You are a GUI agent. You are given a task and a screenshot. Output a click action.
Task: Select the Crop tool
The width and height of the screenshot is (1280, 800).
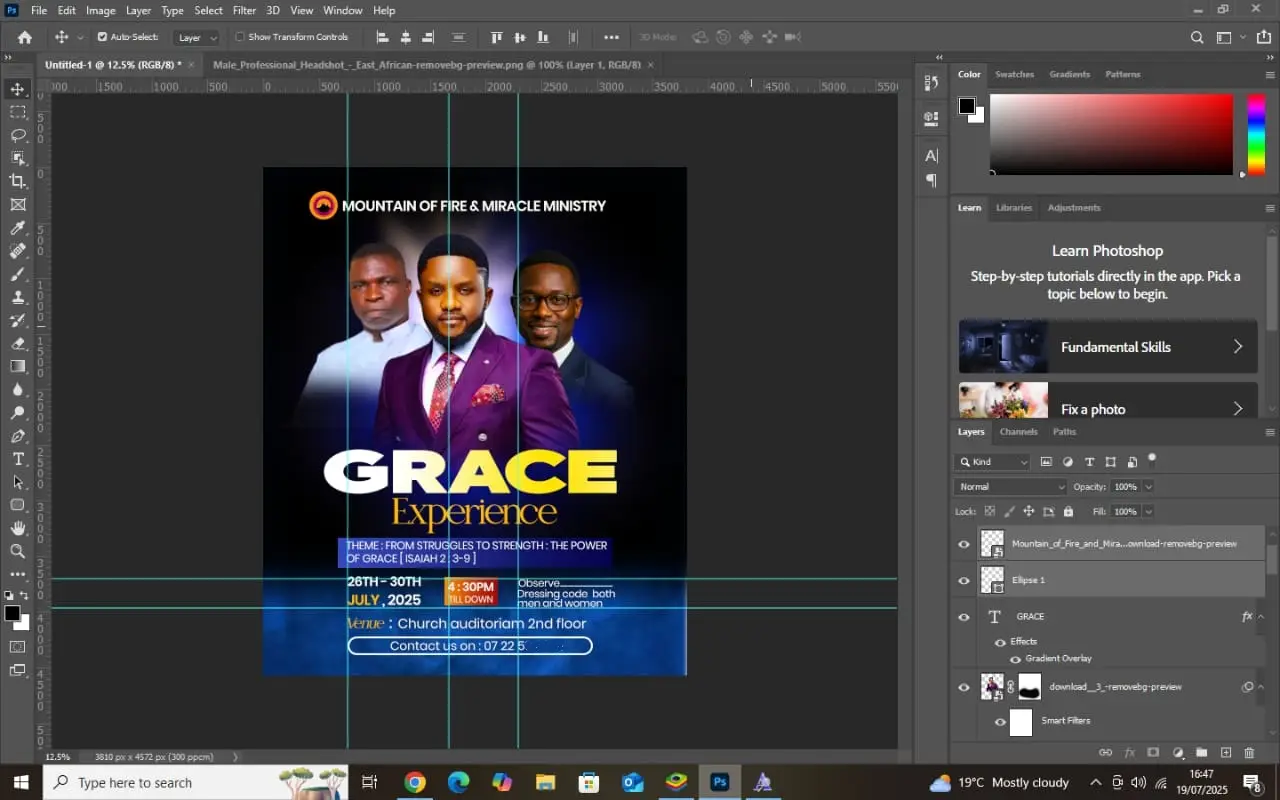(18, 181)
